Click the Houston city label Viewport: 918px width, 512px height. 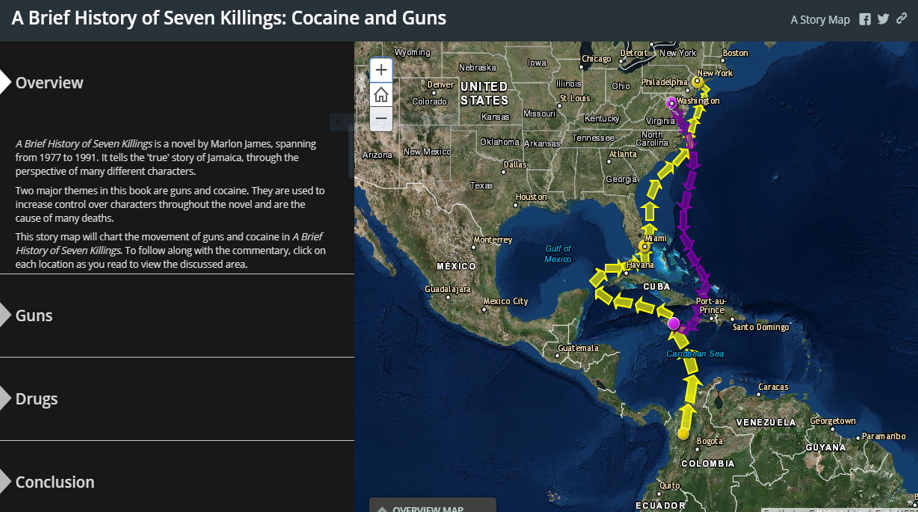[531, 197]
